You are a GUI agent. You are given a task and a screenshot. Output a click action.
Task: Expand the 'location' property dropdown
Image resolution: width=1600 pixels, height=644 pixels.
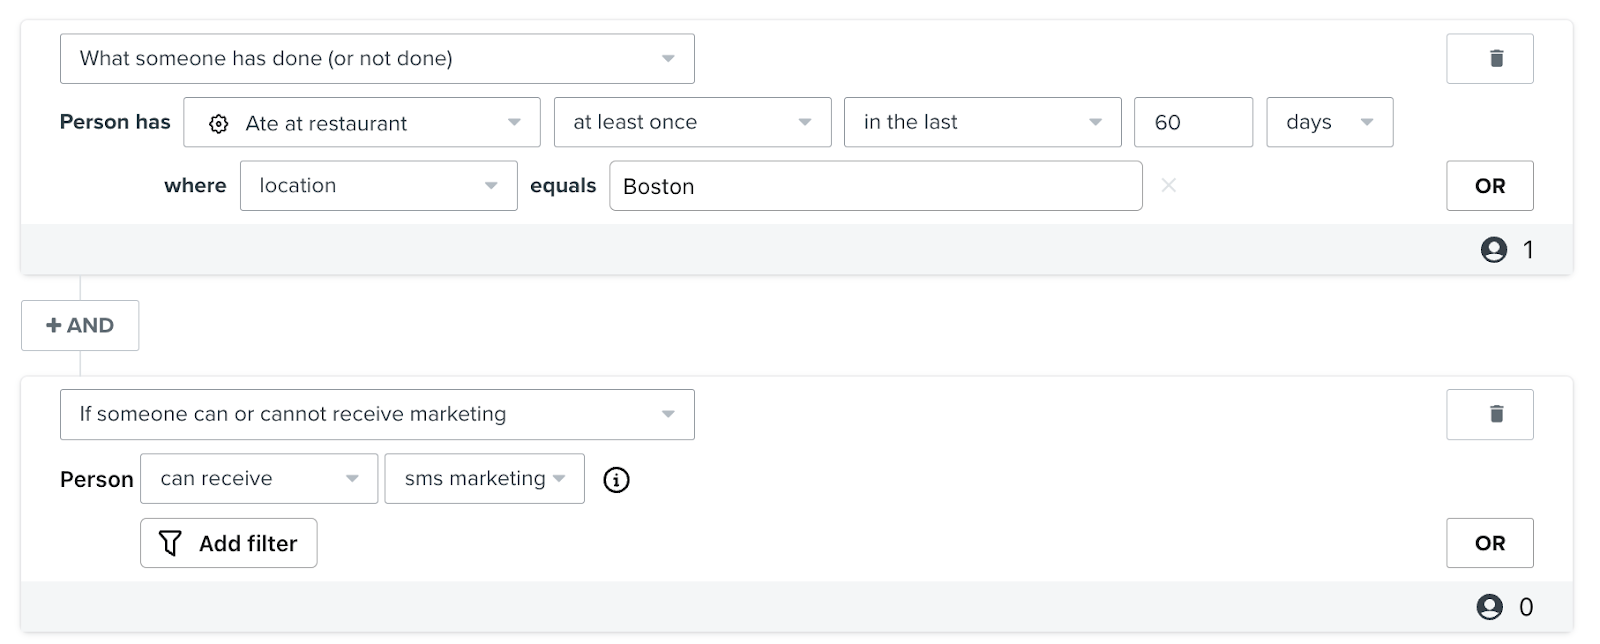[x=378, y=186]
